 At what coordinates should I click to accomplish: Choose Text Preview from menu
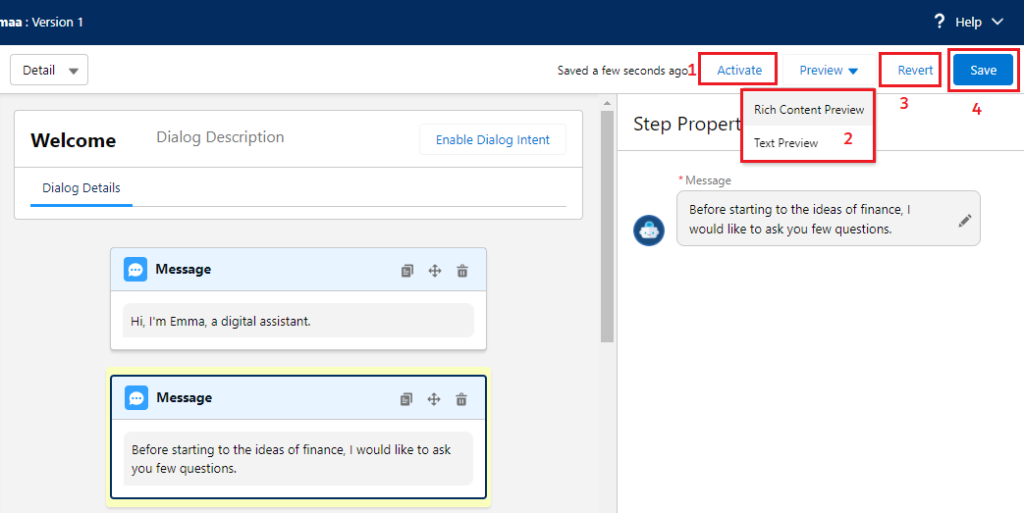786,143
